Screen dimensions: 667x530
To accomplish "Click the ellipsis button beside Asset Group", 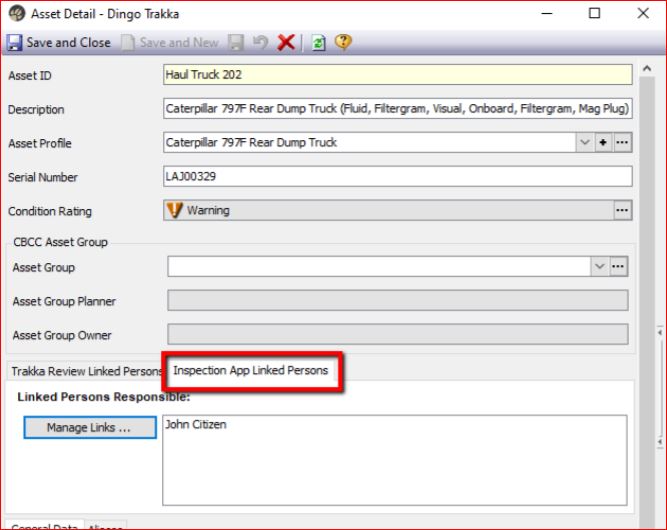I will point(618,267).
